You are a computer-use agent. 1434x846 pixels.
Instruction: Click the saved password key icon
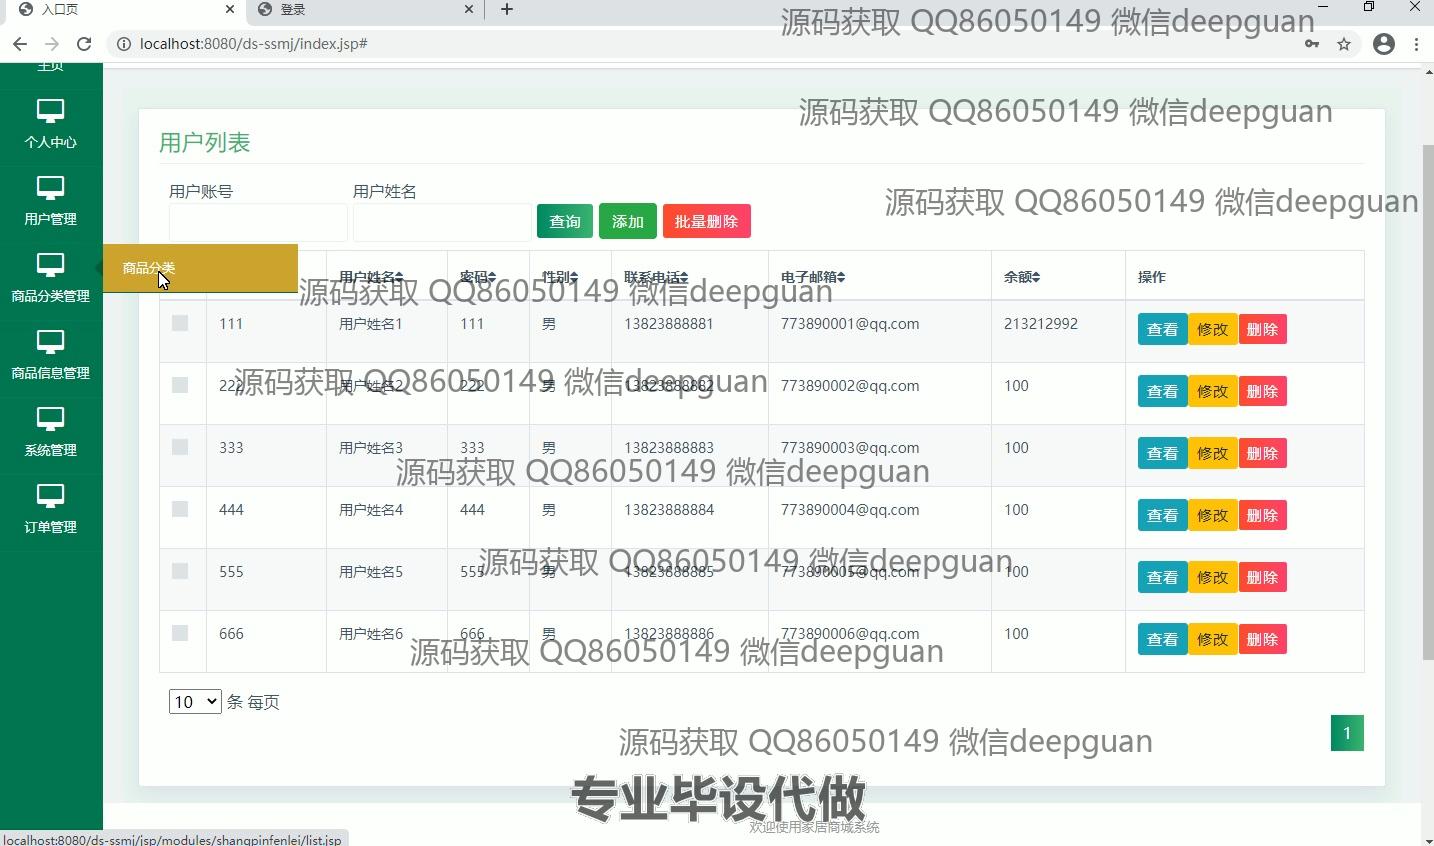point(1311,44)
